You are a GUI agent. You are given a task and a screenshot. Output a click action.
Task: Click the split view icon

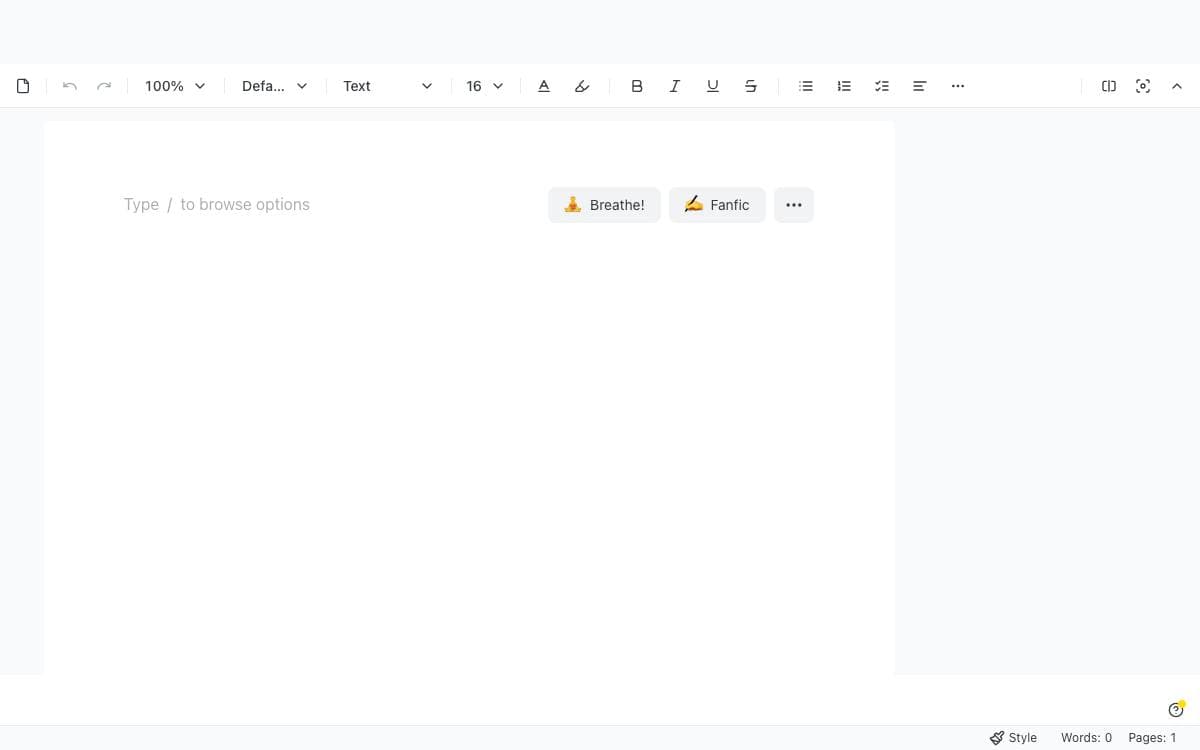(1109, 86)
